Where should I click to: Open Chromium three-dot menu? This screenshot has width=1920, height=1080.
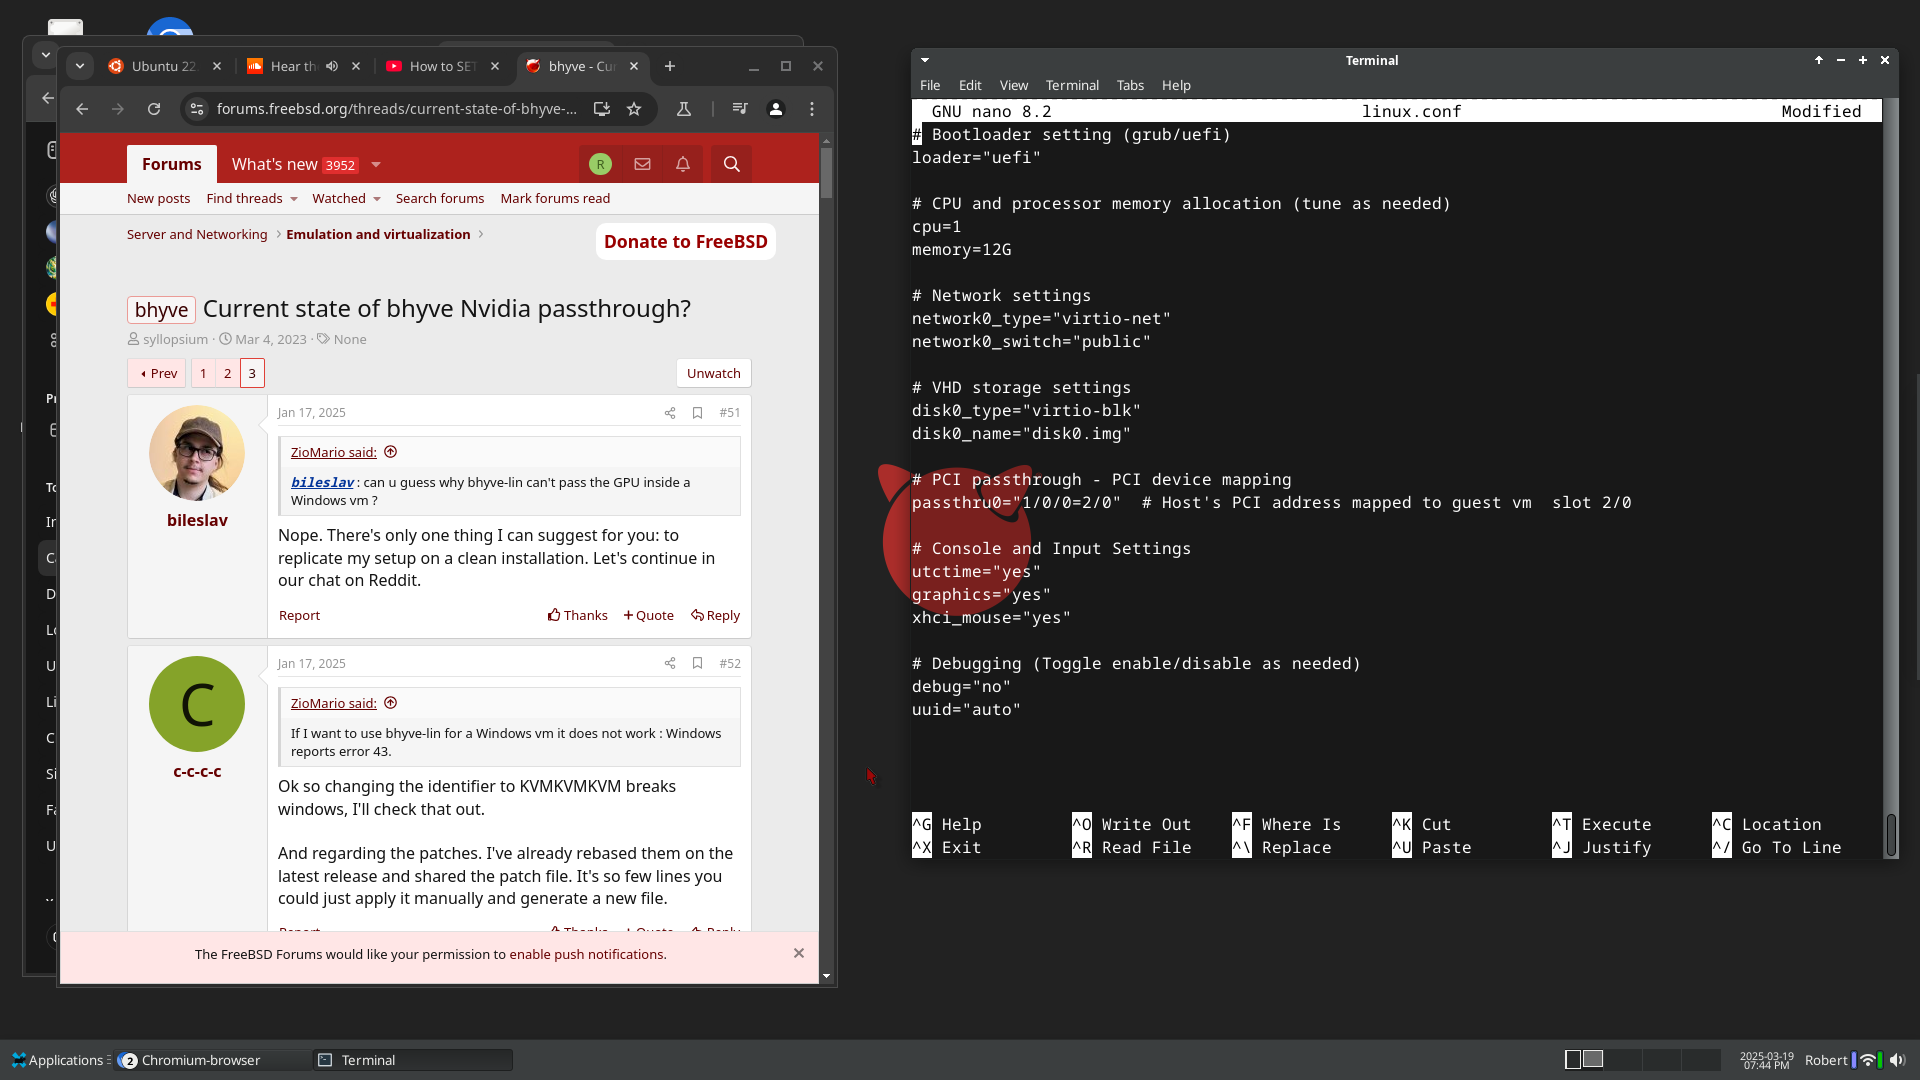coord(812,109)
